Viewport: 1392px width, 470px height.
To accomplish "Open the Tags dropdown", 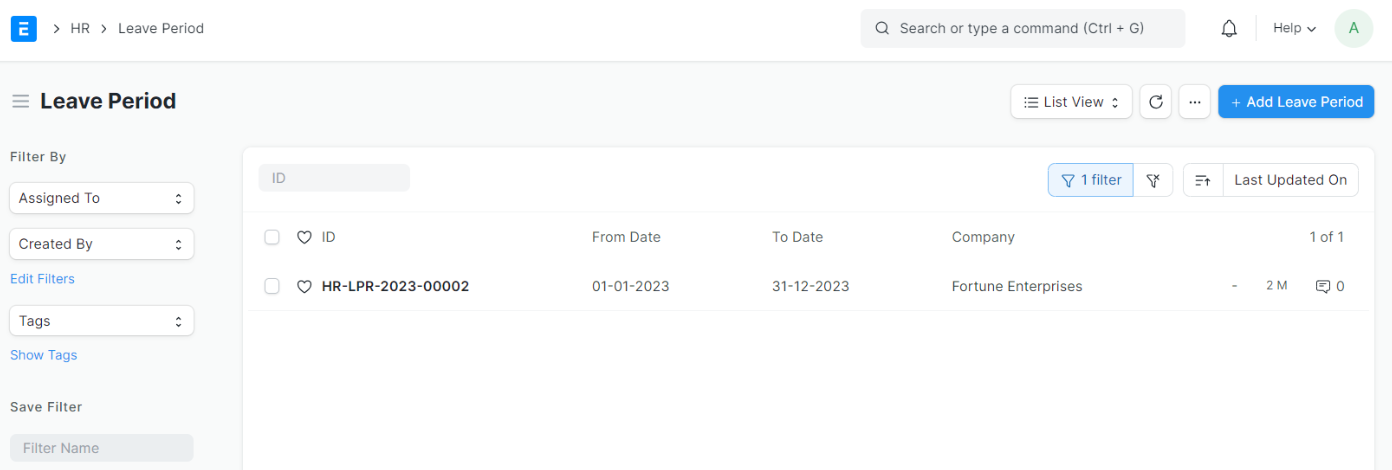I will 101,321.
